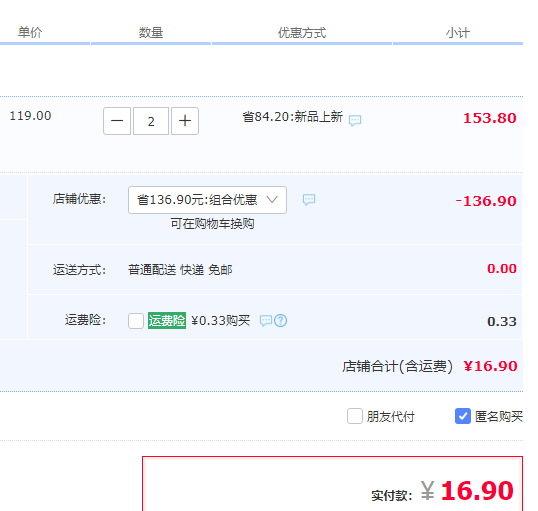Viewport: 538px width, 511px height.
Task: Check the 朋友代付 checkbox
Action: click(355, 416)
